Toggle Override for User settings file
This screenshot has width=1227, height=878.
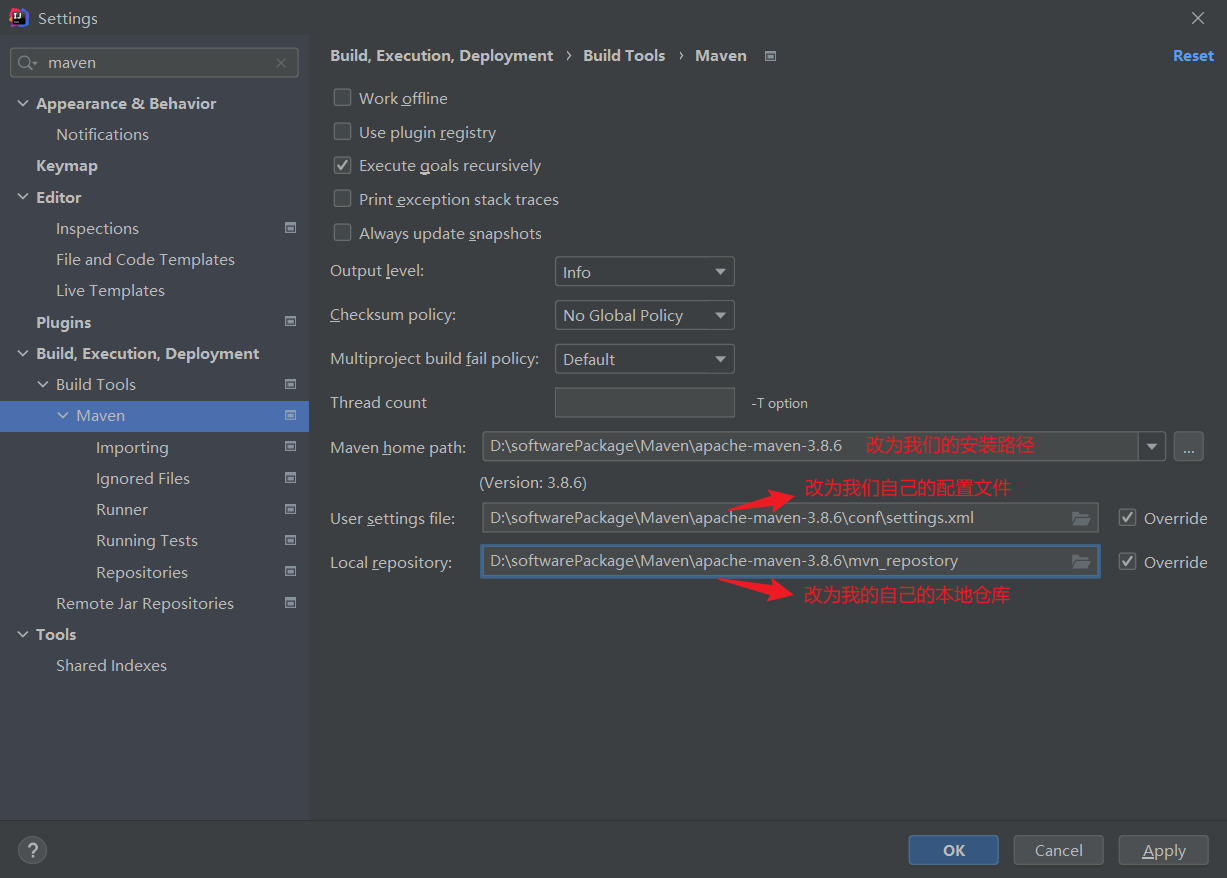pyautogui.click(x=1128, y=518)
